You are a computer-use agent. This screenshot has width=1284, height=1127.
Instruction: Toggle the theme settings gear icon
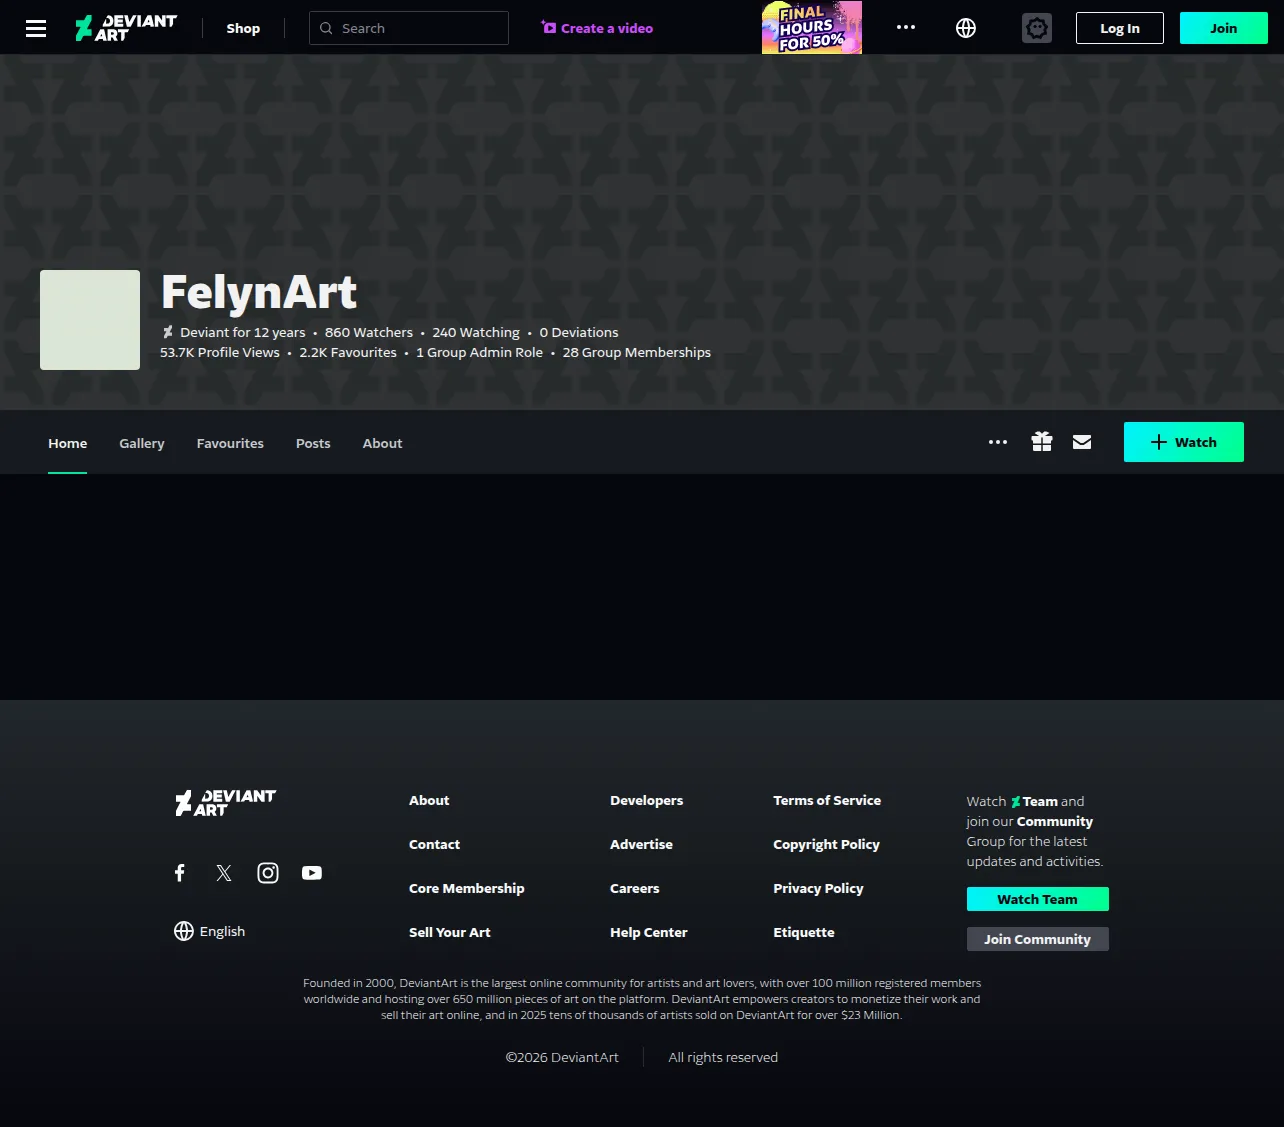click(1037, 28)
